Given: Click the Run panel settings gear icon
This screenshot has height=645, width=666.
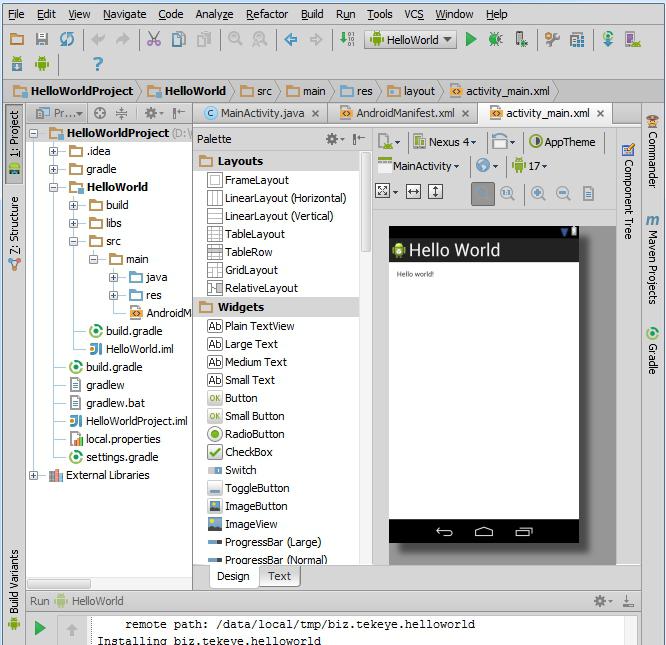Looking at the screenshot, I should [602, 601].
